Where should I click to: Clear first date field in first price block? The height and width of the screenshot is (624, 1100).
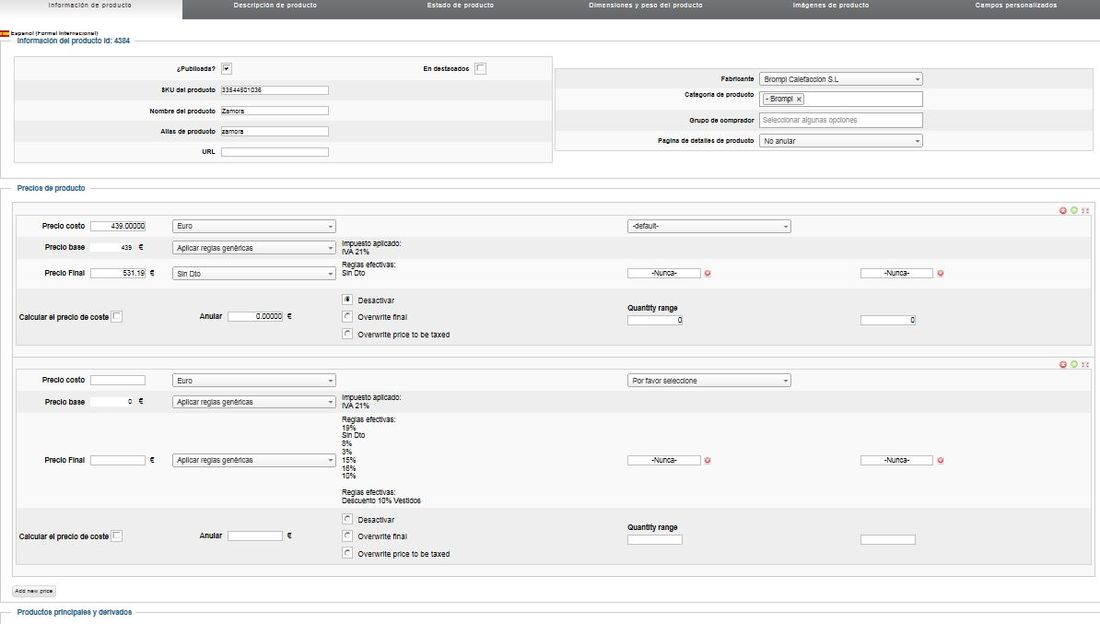(x=707, y=273)
